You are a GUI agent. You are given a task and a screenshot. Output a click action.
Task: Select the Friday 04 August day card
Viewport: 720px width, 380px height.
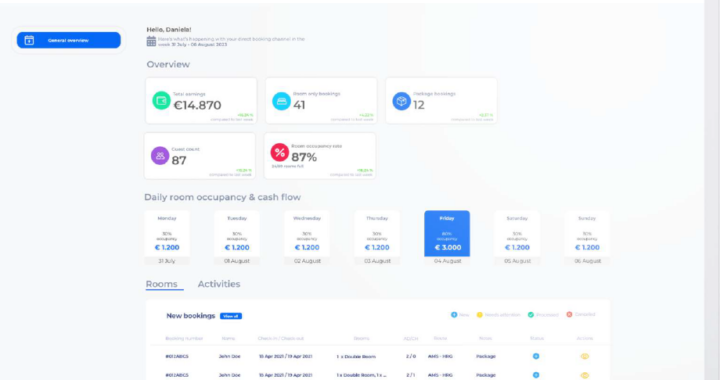click(x=447, y=238)
